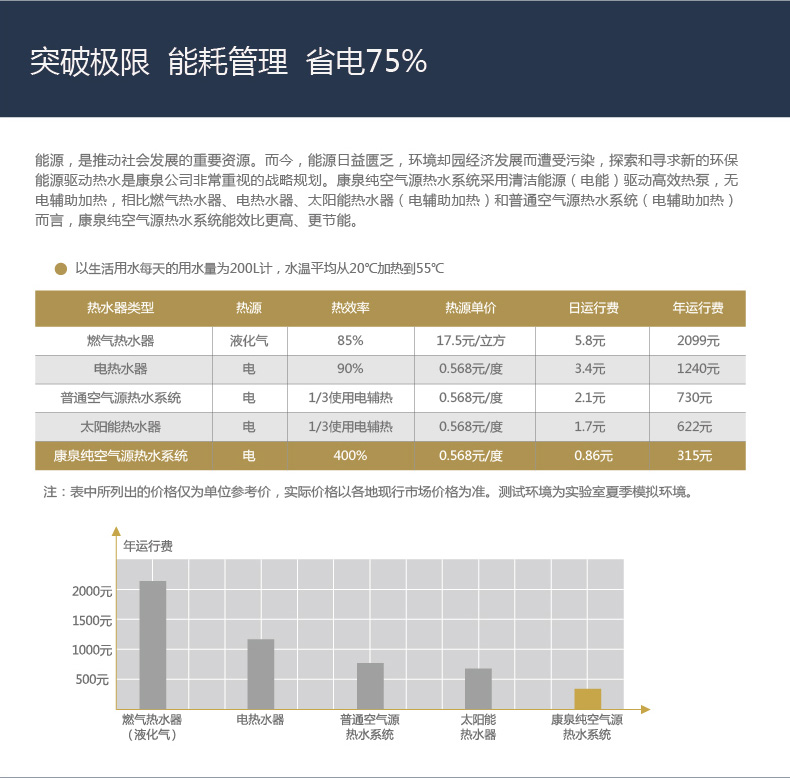Click the 1240元 annual cost cell
The image size is (790, 778).
click(x=698, y=369)
